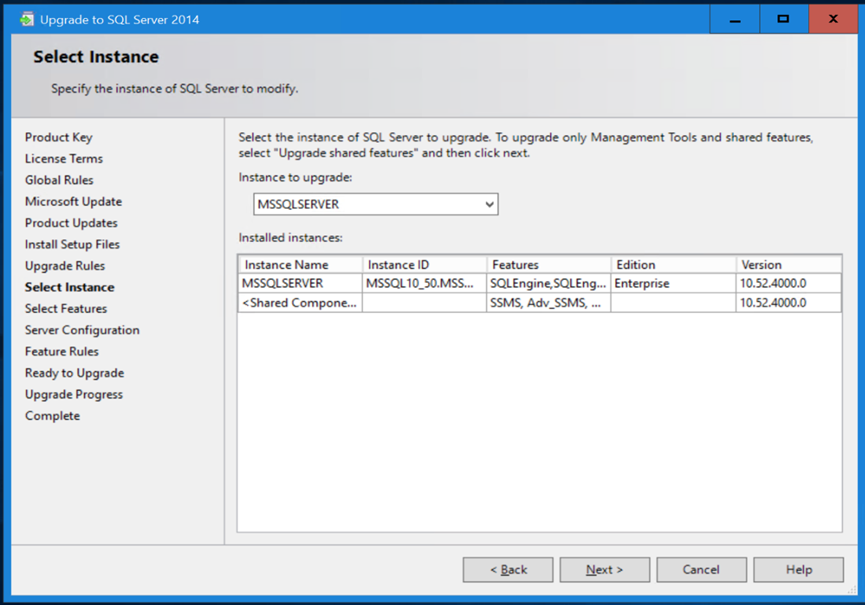Sort by Instance Name column header

click(301, 265)
